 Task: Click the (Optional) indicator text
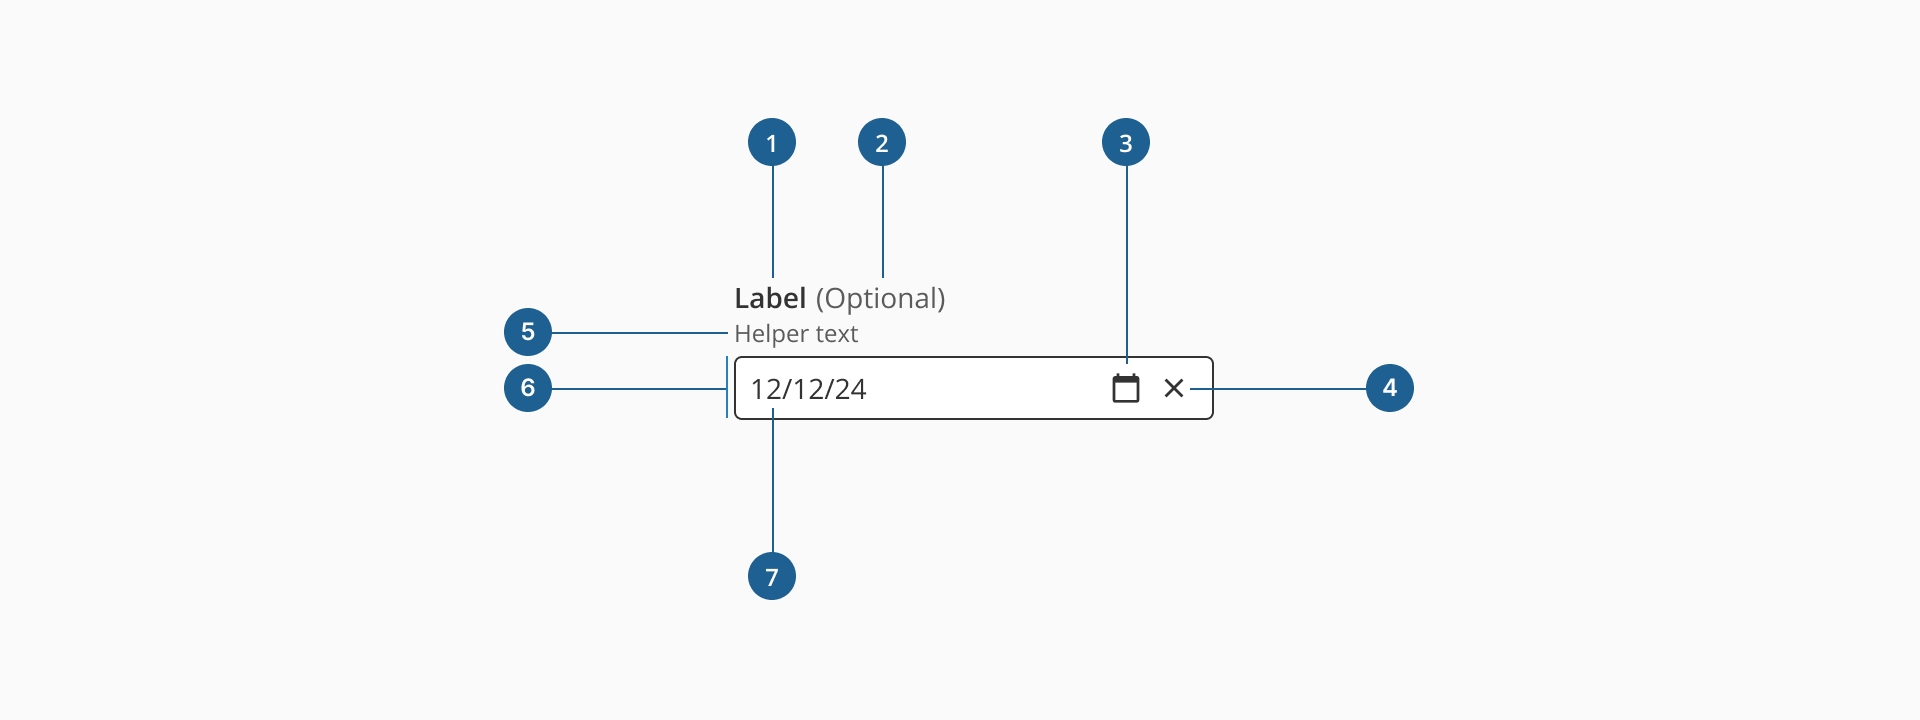(881, 298)
